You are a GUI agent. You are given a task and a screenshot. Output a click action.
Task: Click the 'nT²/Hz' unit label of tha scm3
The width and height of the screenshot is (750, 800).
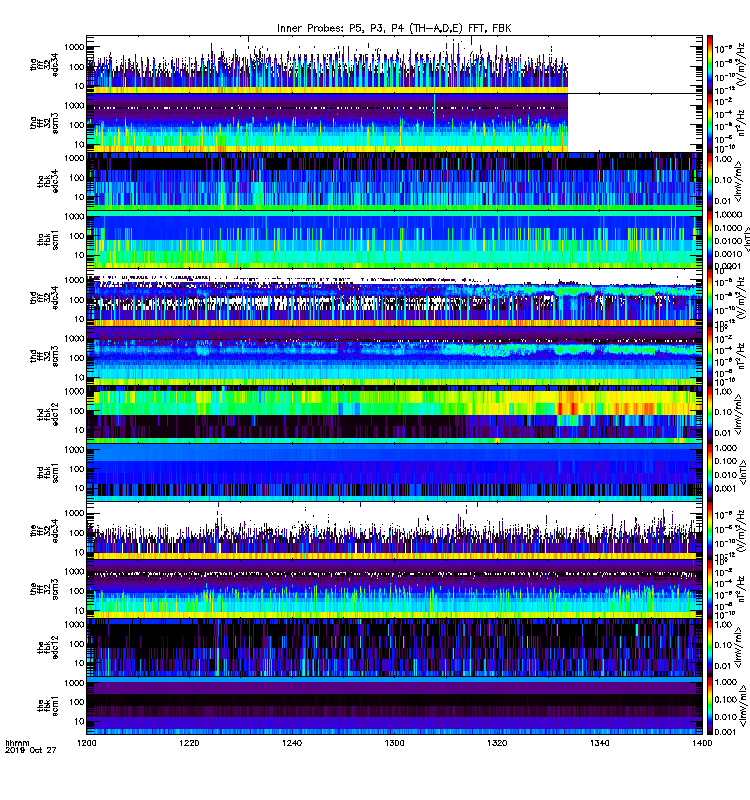click(742, 123)
